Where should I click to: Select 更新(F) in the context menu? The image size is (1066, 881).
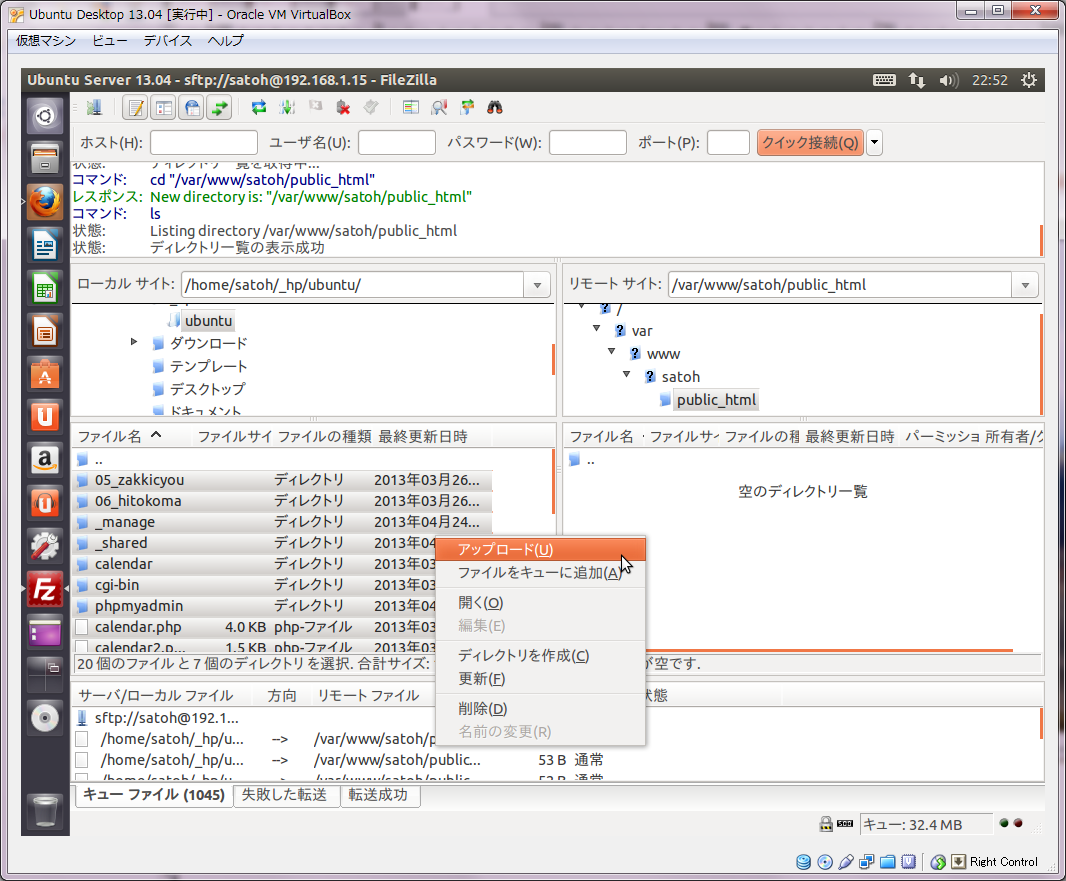point(540,678)
